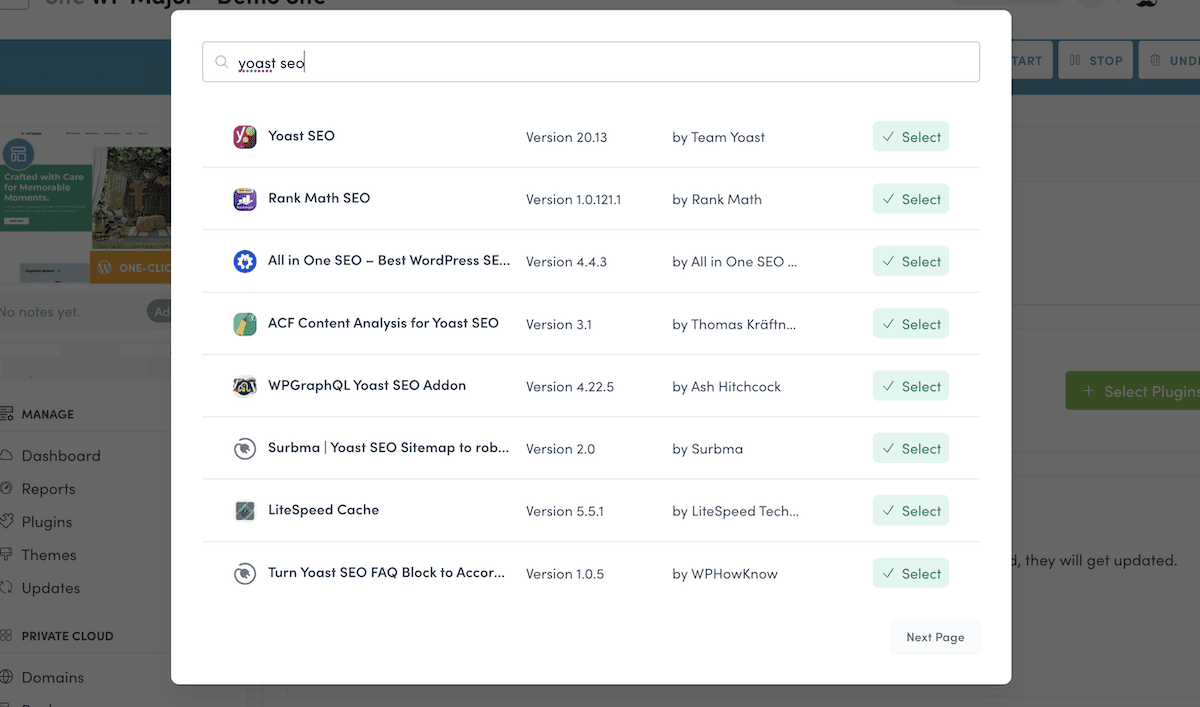Click the Rank Math SEO plugin name
1200x707 pixels.
click(x=319, y=198)
